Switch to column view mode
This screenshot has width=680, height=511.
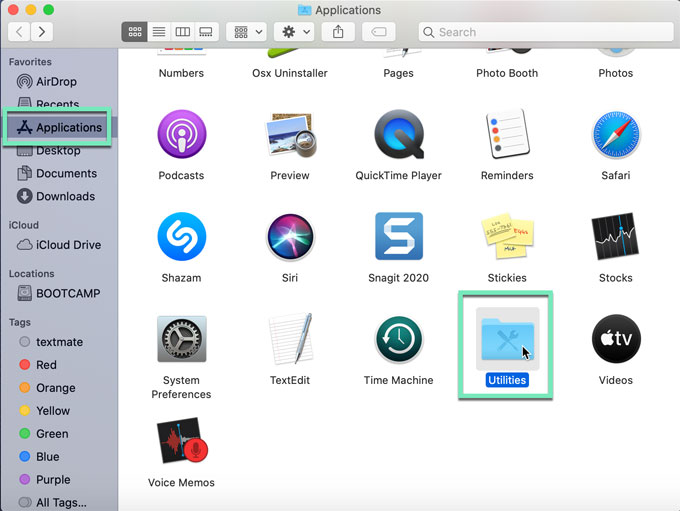tap(182, 32)
